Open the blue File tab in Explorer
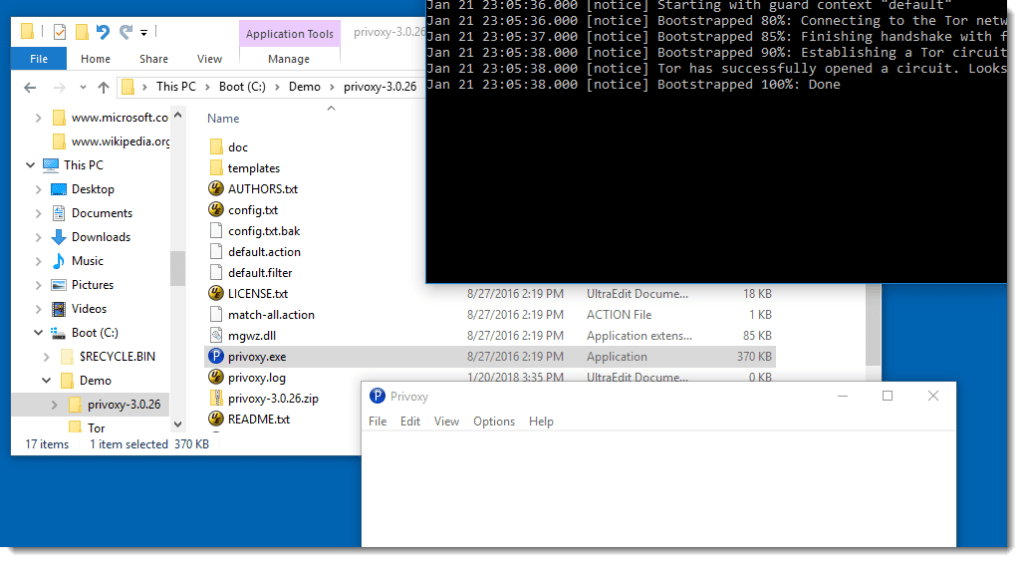Screen dimensions: 1022x562 pyautogui.click(x=39, y=59)
